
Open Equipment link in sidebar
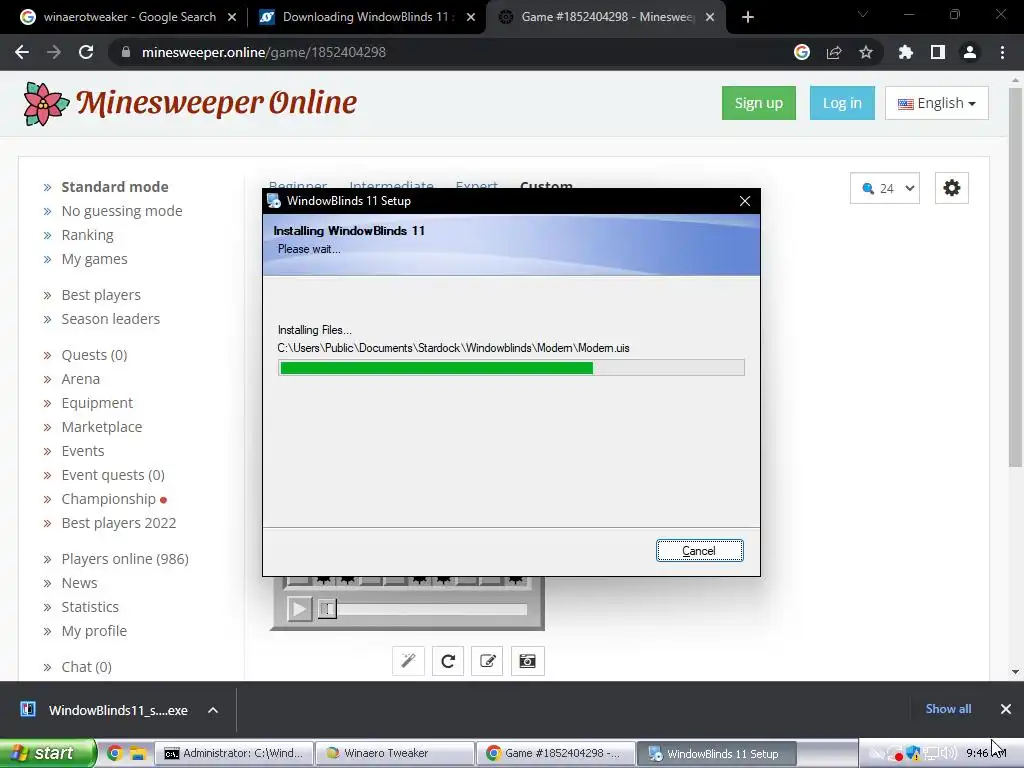click(x=97, y=403)
